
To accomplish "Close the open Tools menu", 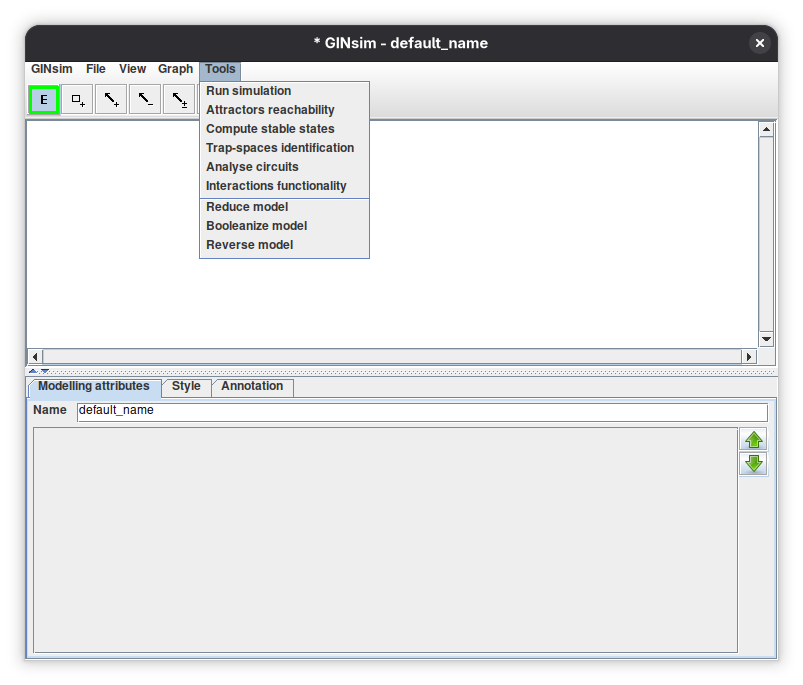I will click(220, 69).
